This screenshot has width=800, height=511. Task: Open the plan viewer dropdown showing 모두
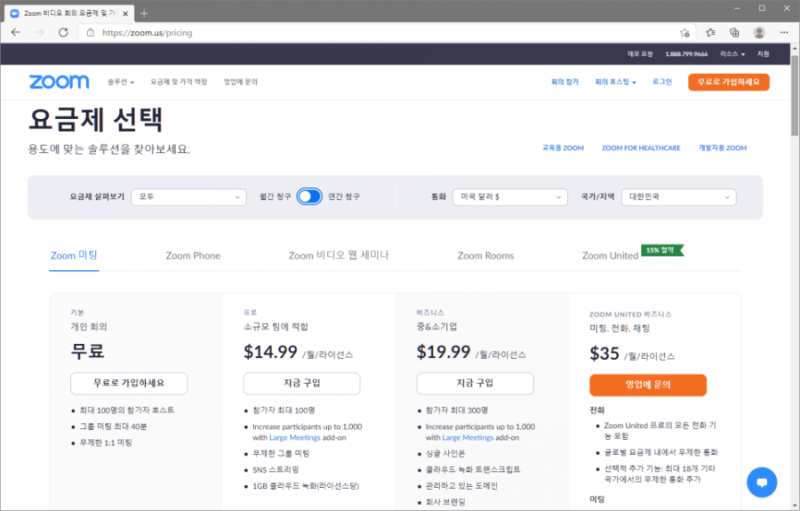click(x=189, y=197)
